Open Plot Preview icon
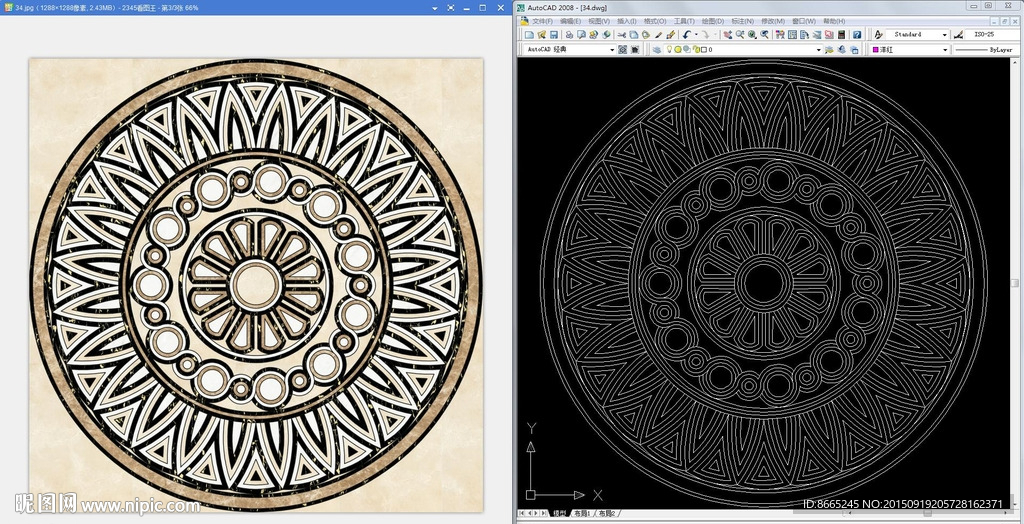This screenshot has height=524, width=1024. coord(581,35)
